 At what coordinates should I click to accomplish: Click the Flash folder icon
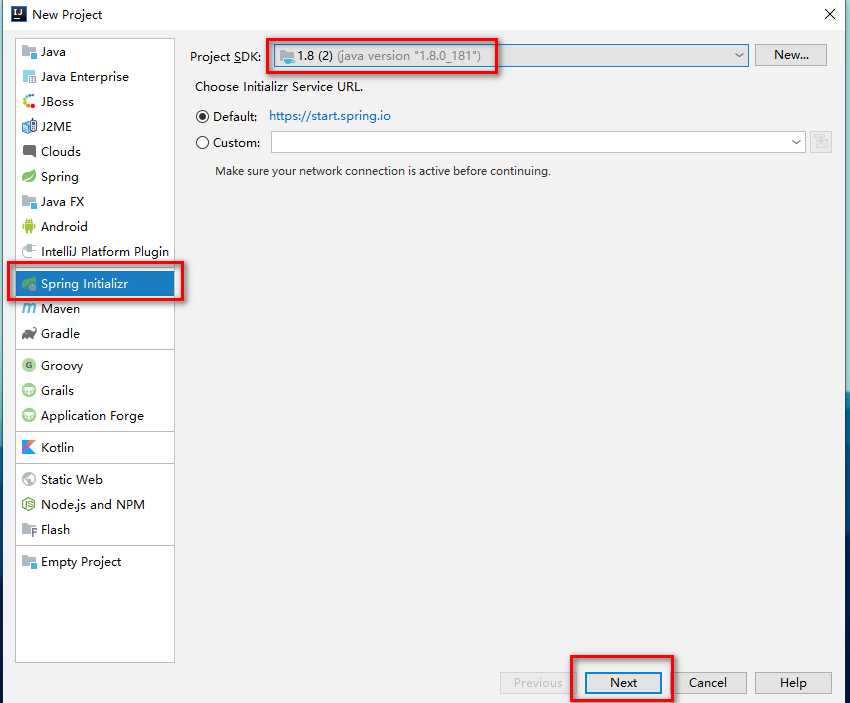29,530
